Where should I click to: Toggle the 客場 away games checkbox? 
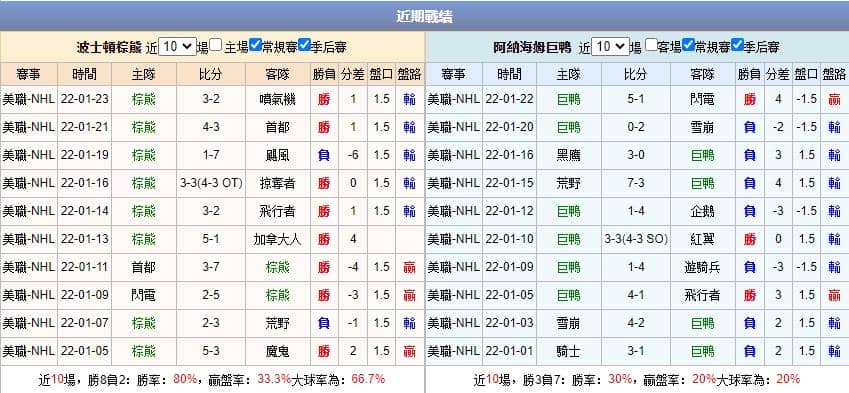pos(651,45)
